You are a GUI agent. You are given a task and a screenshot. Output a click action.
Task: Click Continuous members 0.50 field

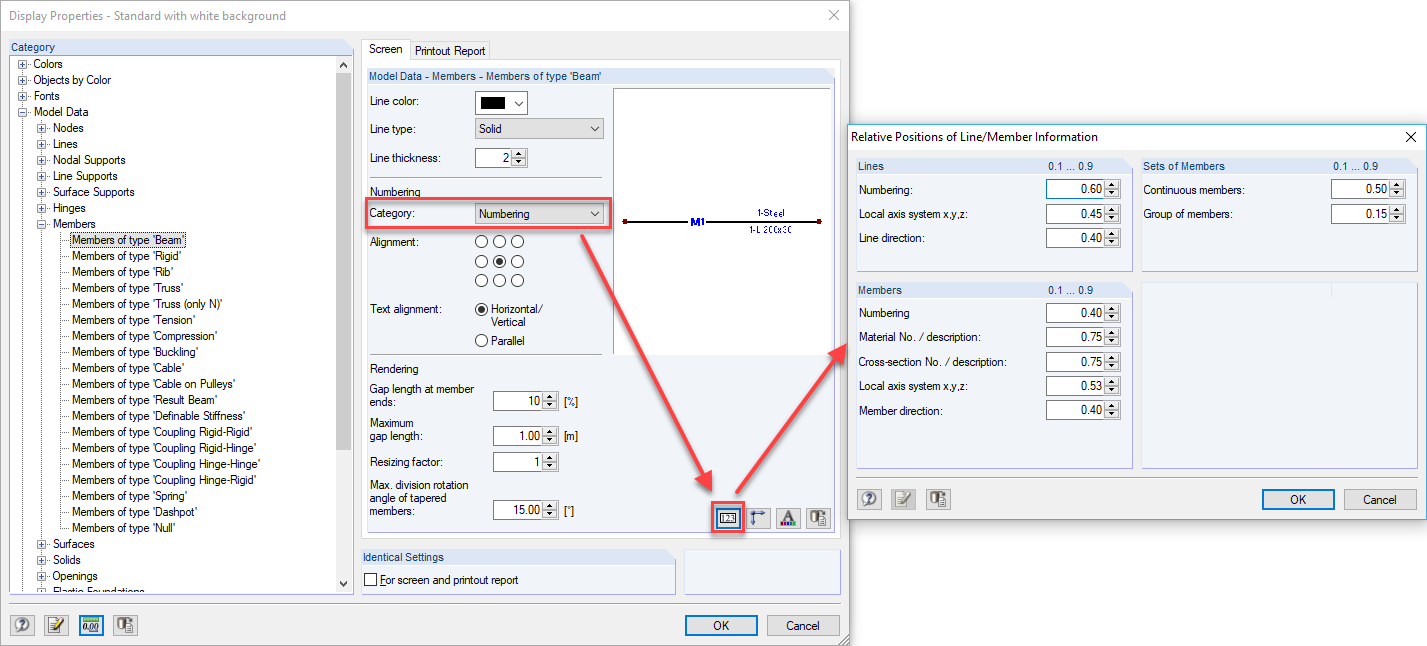[1368, 189]
